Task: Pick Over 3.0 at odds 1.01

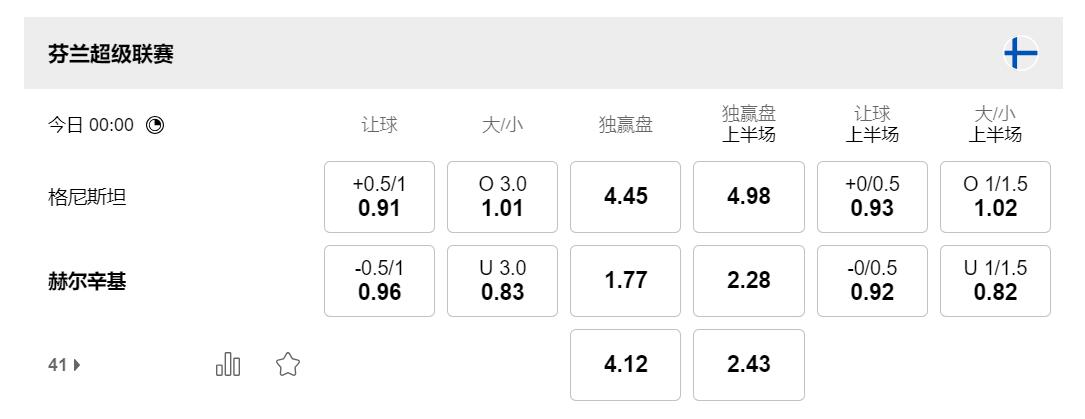Action: (503, 197)
